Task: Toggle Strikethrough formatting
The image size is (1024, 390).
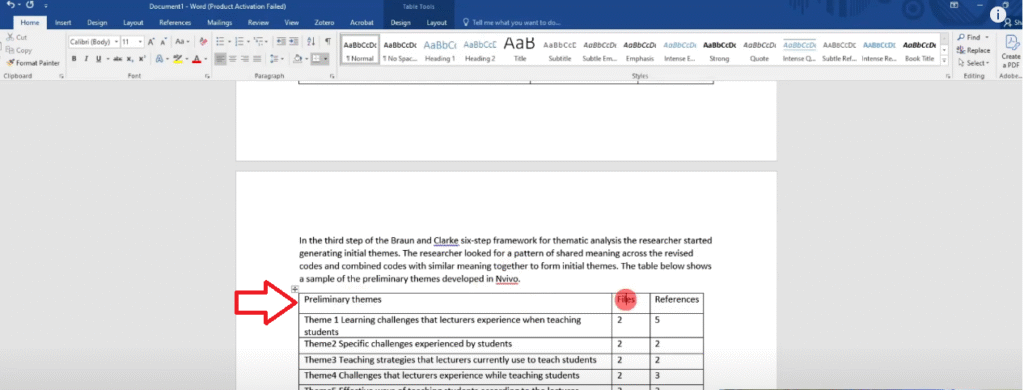Action: [x=118, y=59]
